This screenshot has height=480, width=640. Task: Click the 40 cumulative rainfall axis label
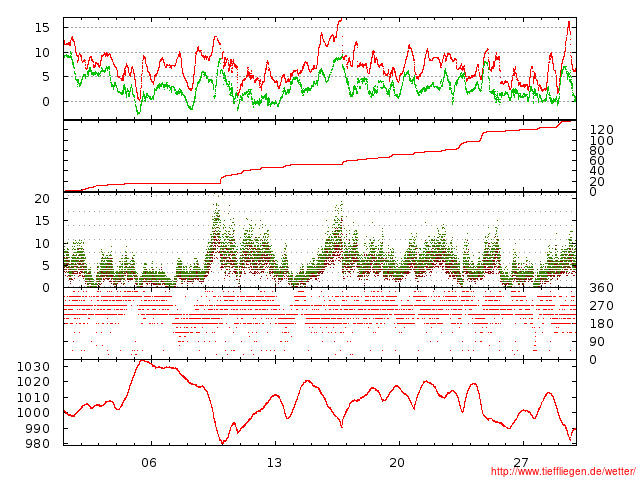(597, 171)
